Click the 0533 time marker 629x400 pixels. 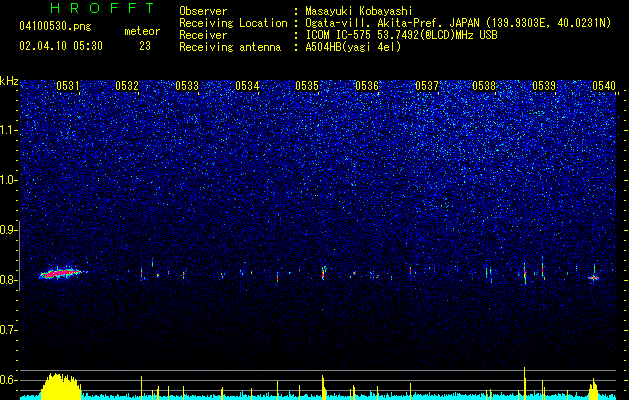187,85
